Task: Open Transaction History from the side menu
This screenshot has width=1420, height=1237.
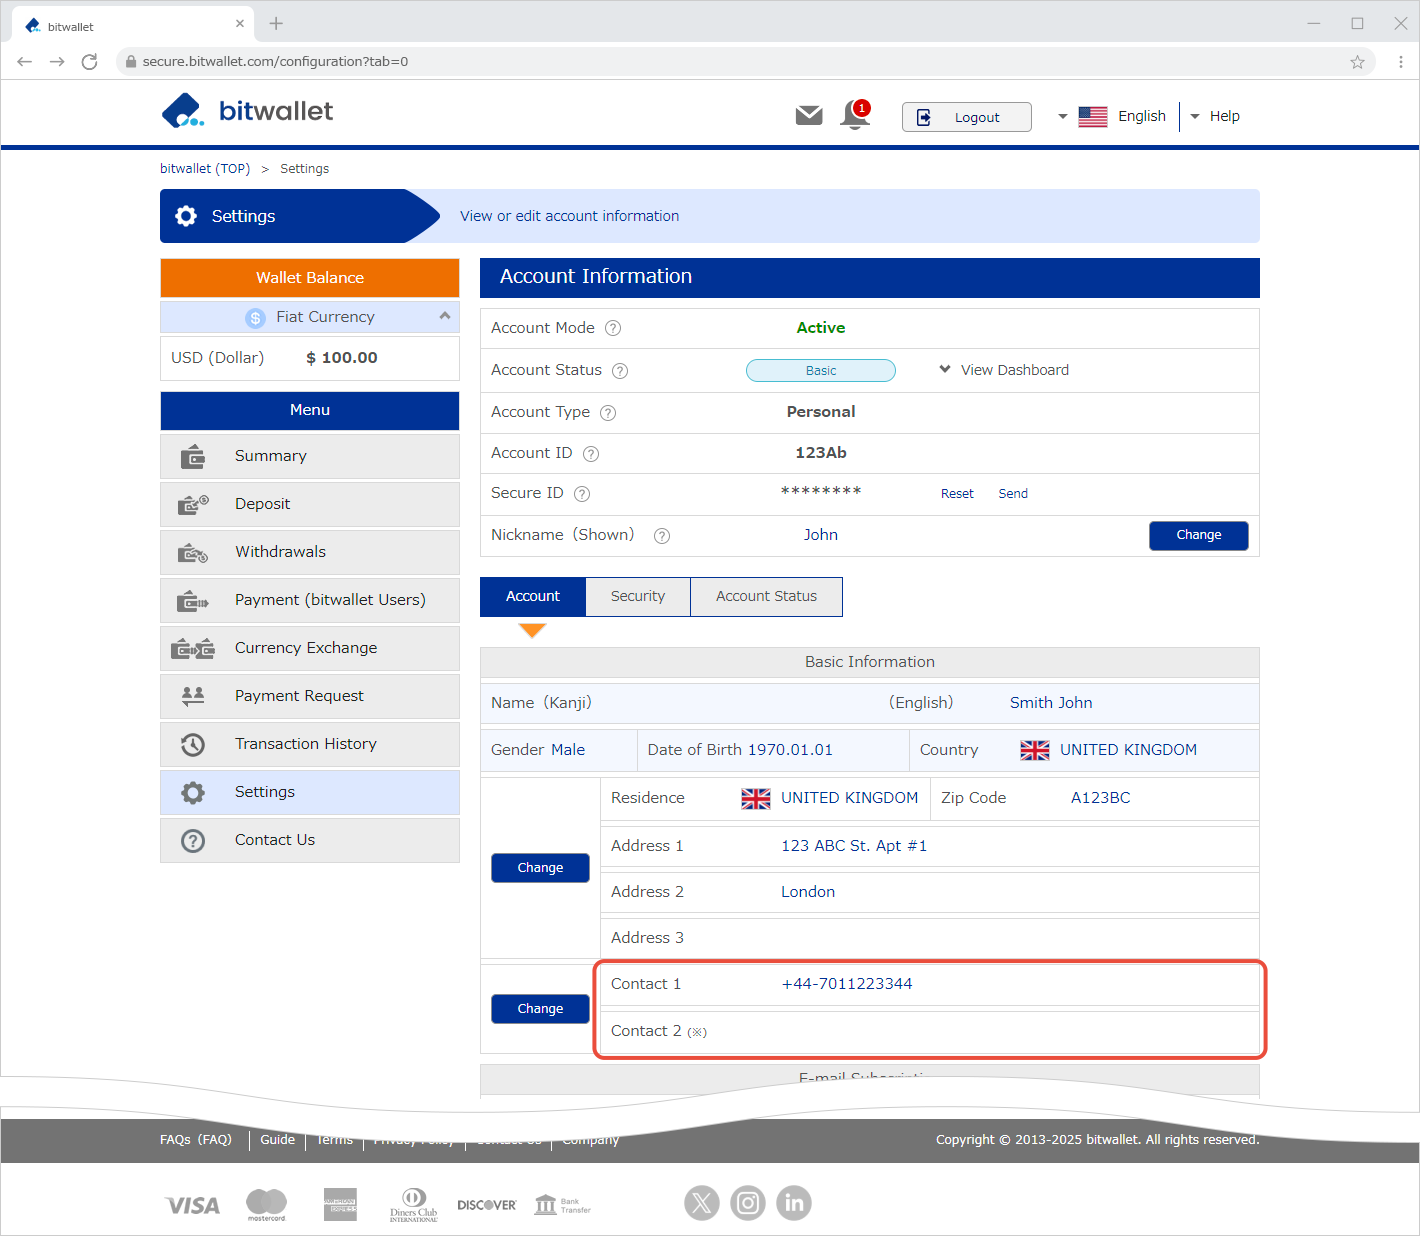Action: click(x=306, y=744)
